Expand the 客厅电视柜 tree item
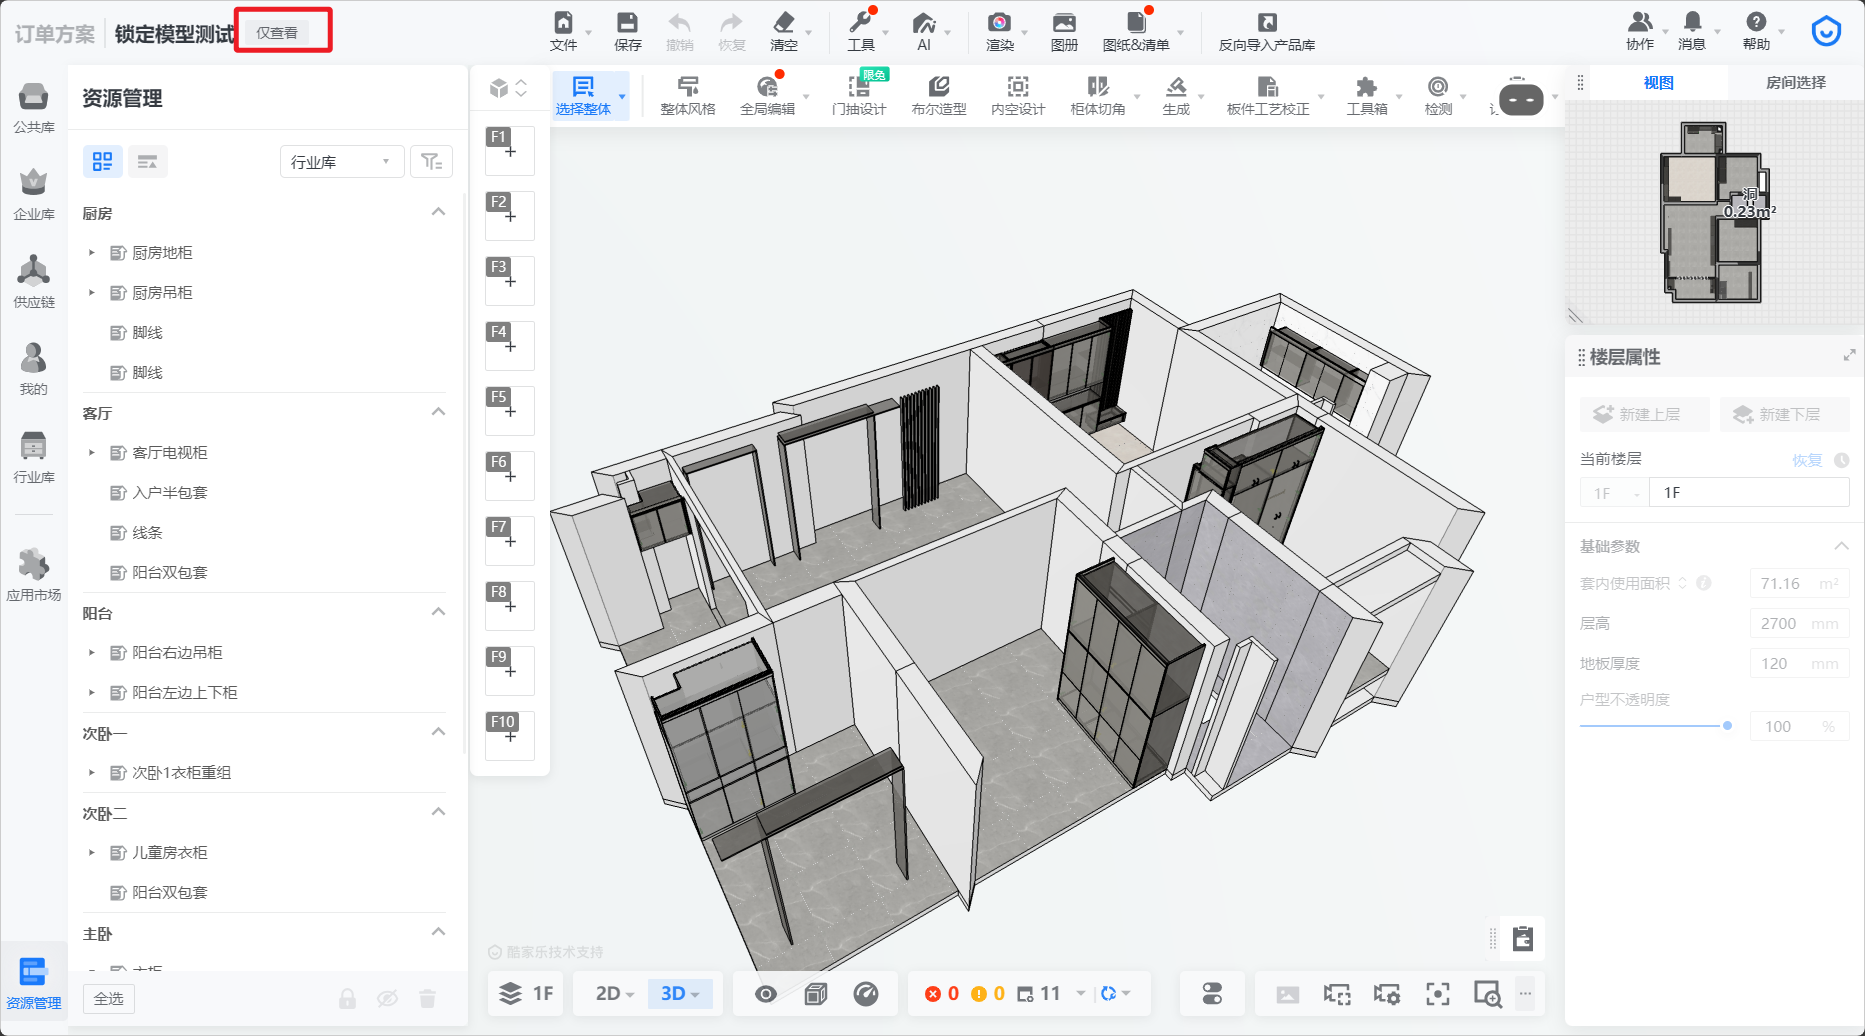 coord(92,453)
